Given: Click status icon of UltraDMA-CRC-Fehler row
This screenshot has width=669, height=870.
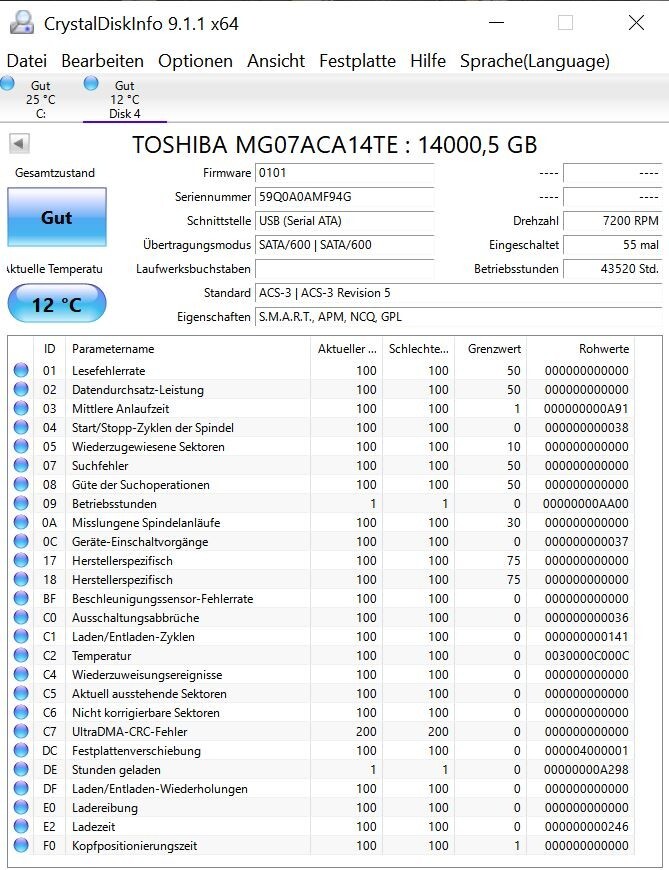Looking at the screenshot, I should pyautogui.click(x=21, y=731).
